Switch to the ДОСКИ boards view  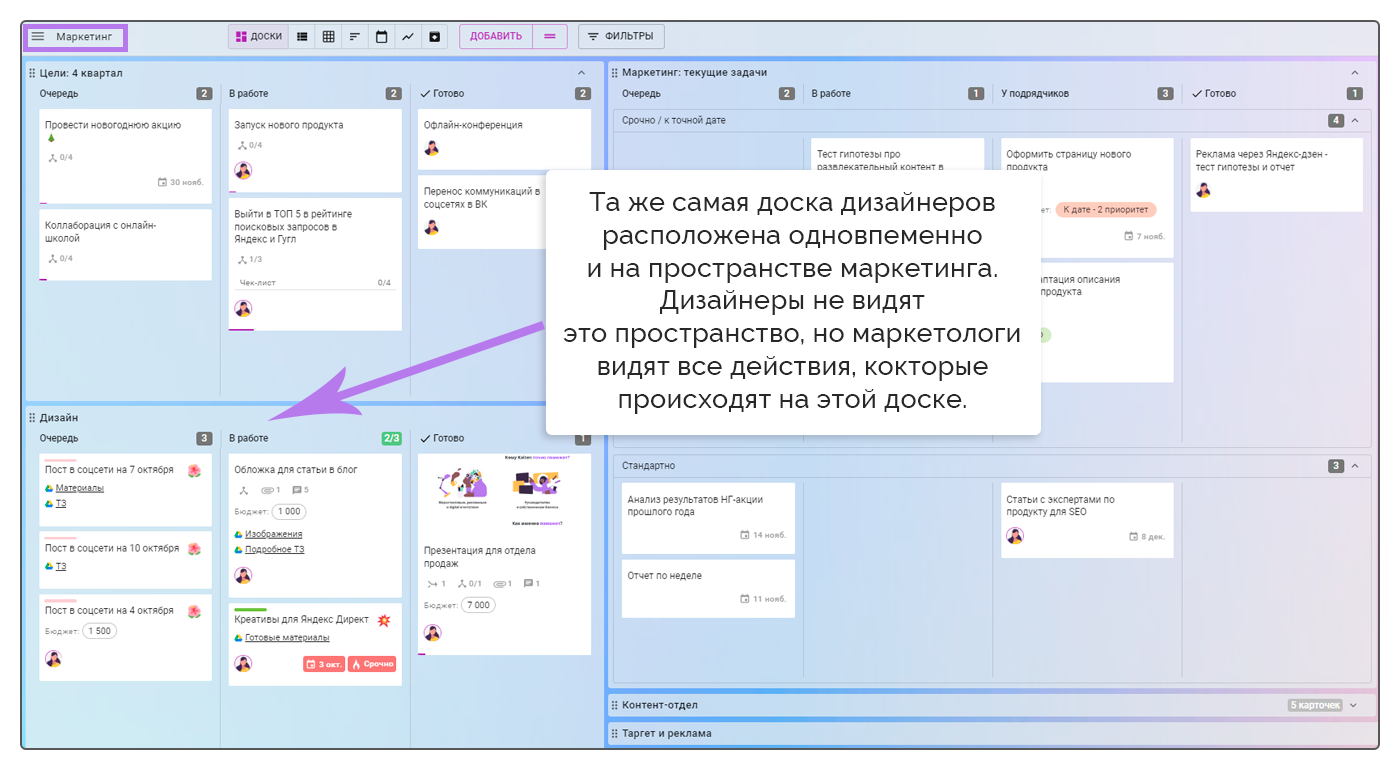tap(258, 37)
